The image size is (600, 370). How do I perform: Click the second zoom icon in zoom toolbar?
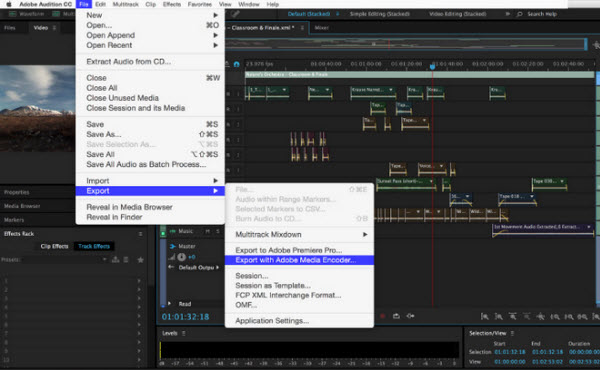(x=499, y=316)
